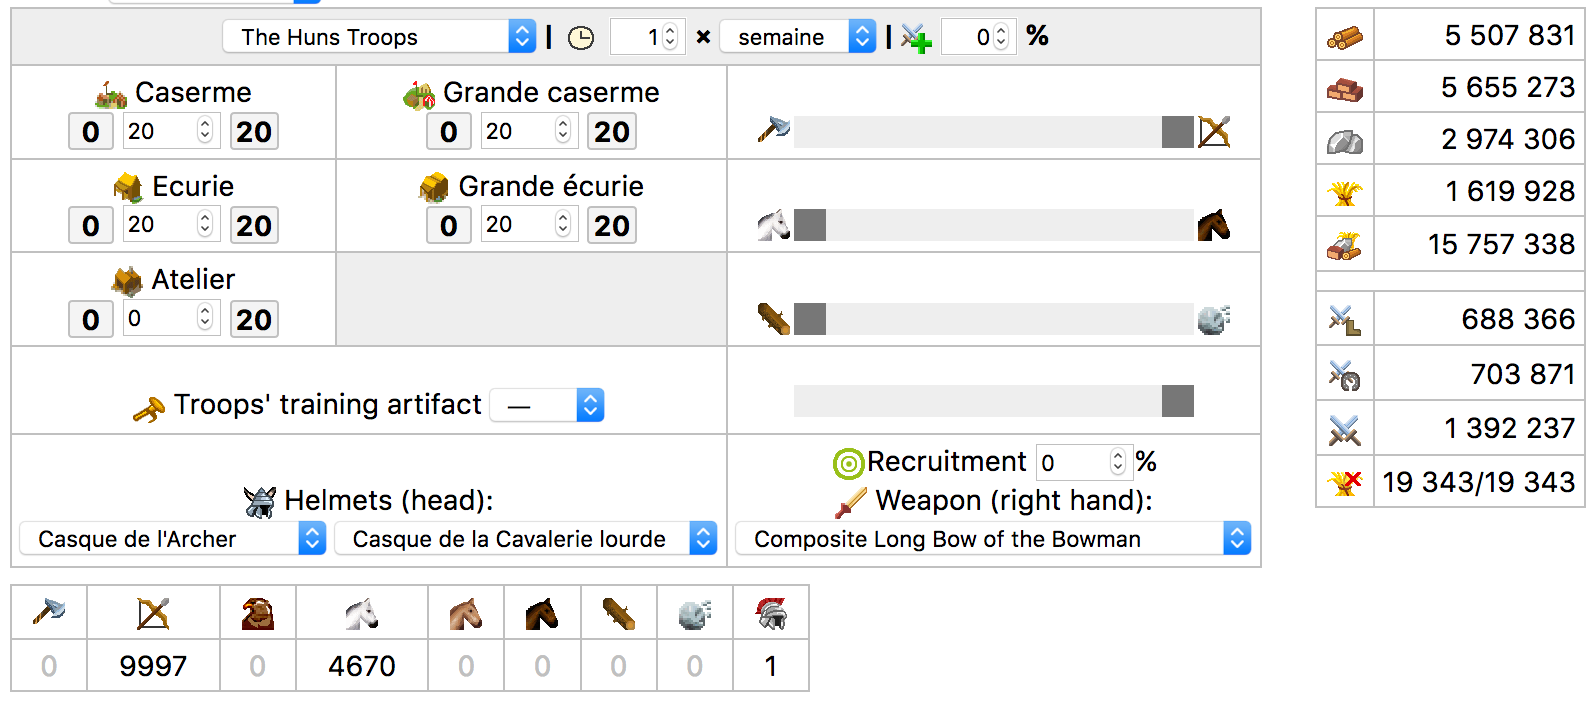Screen dimensions: 1590x702
Task: Click the Recruitment percentage stepper
Action: tap(1118, 462)
